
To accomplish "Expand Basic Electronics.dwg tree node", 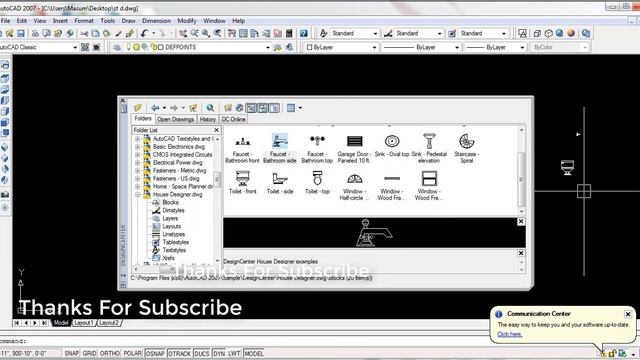I will point(138,147).
